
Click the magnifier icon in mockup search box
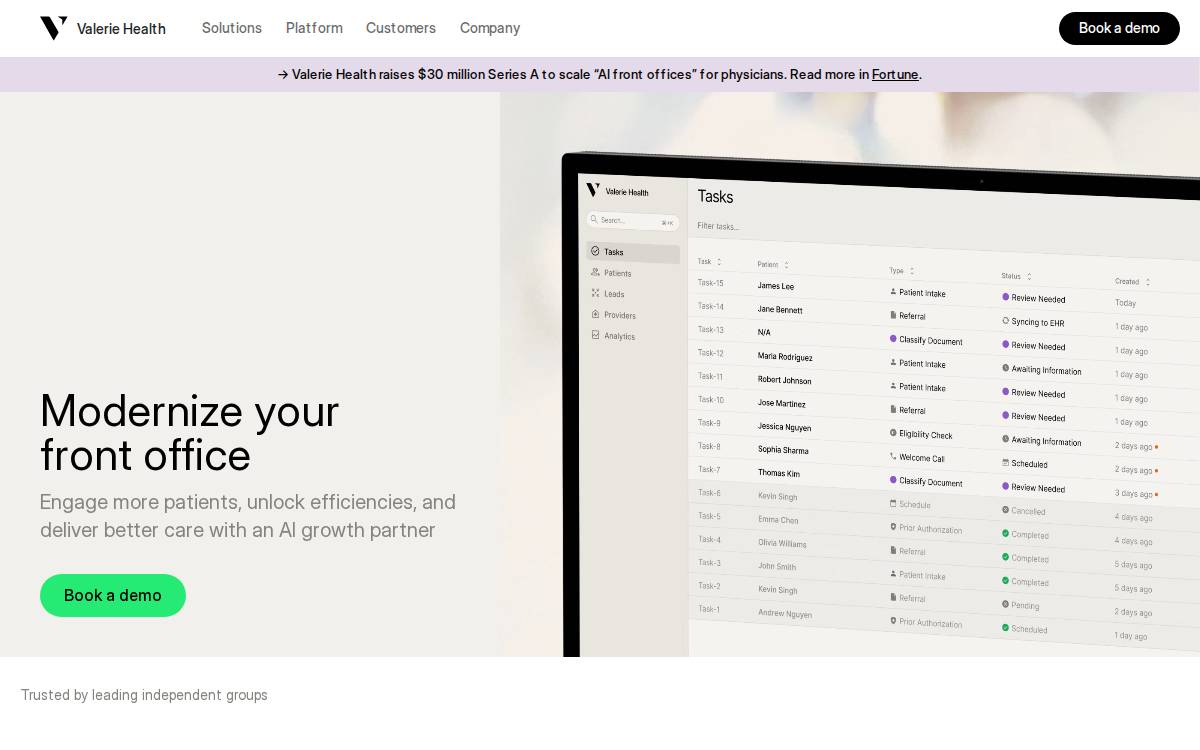coord(594,219)
